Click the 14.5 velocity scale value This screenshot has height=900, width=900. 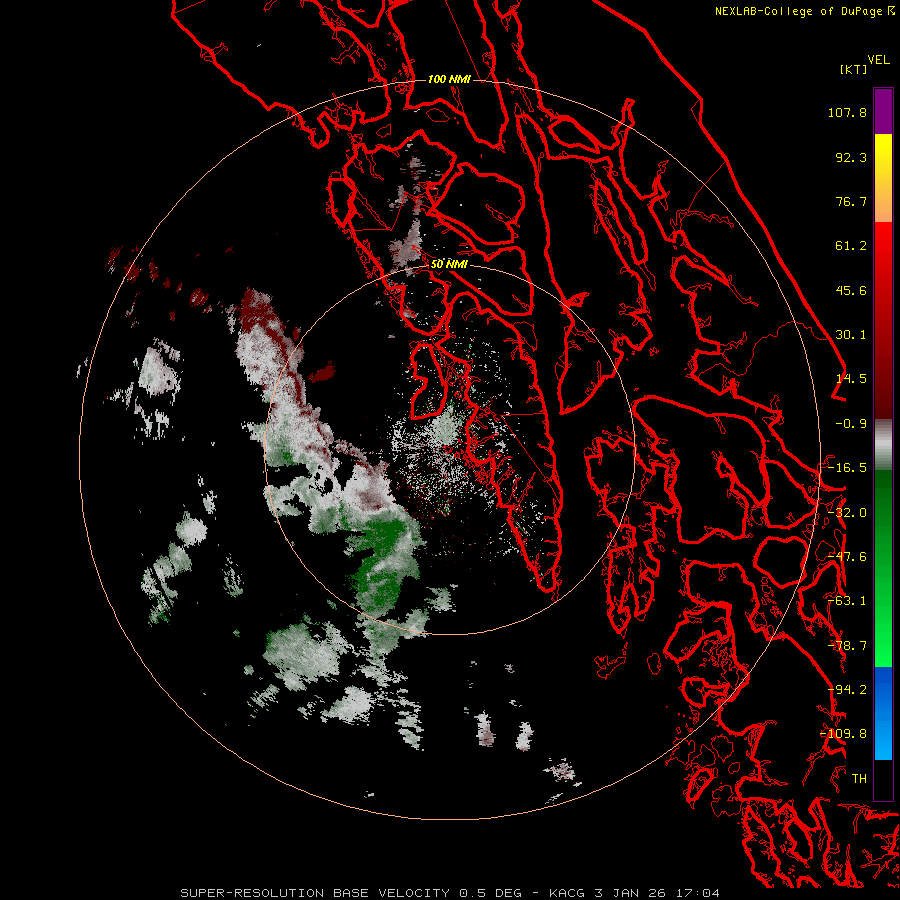(851, 379)
